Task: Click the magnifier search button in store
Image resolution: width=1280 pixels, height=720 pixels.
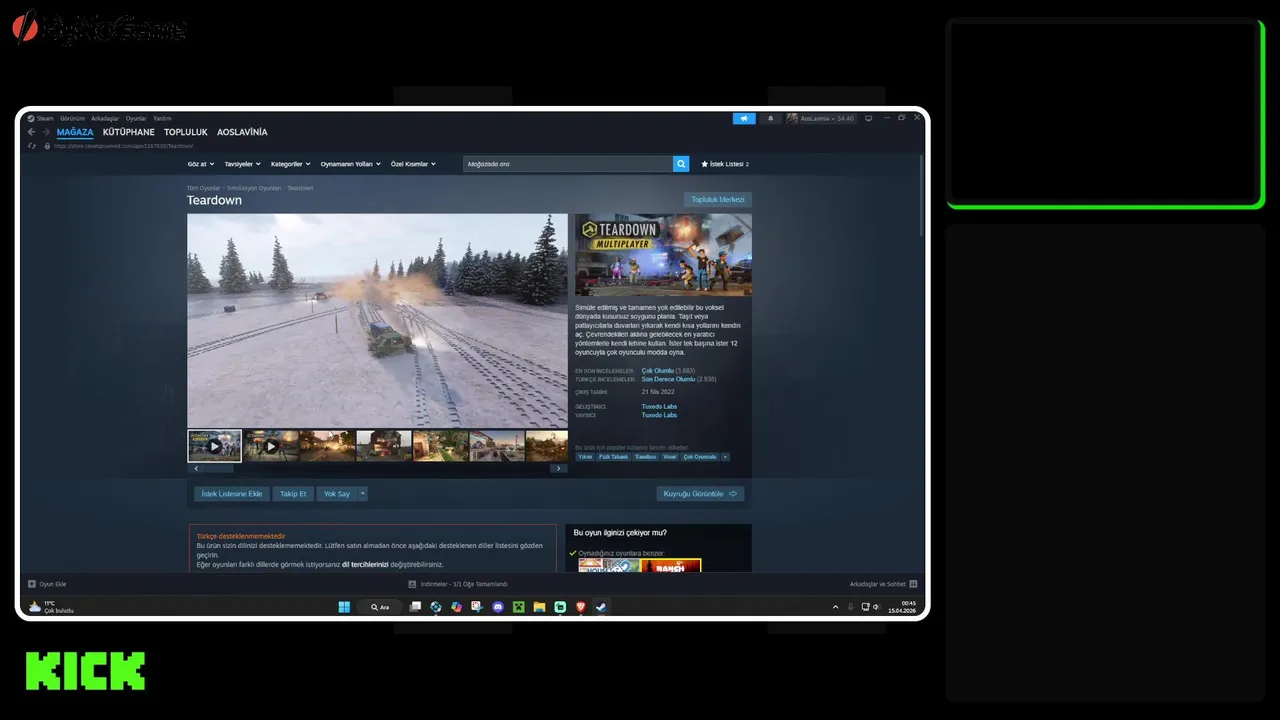Action: point(681,164)
